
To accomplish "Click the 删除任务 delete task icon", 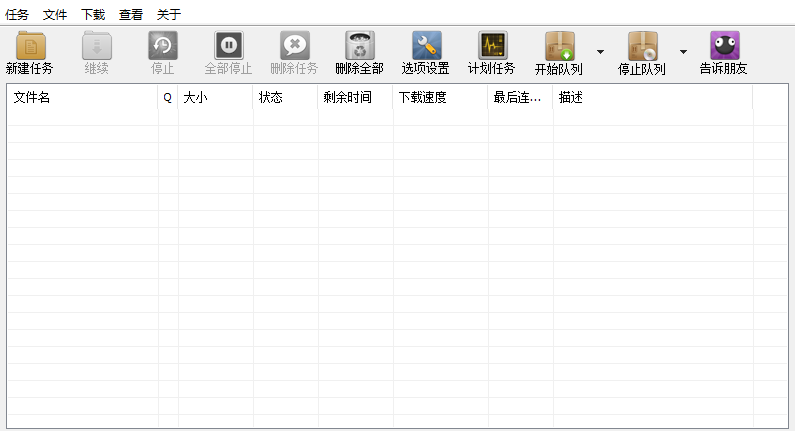I will point(295,46).
